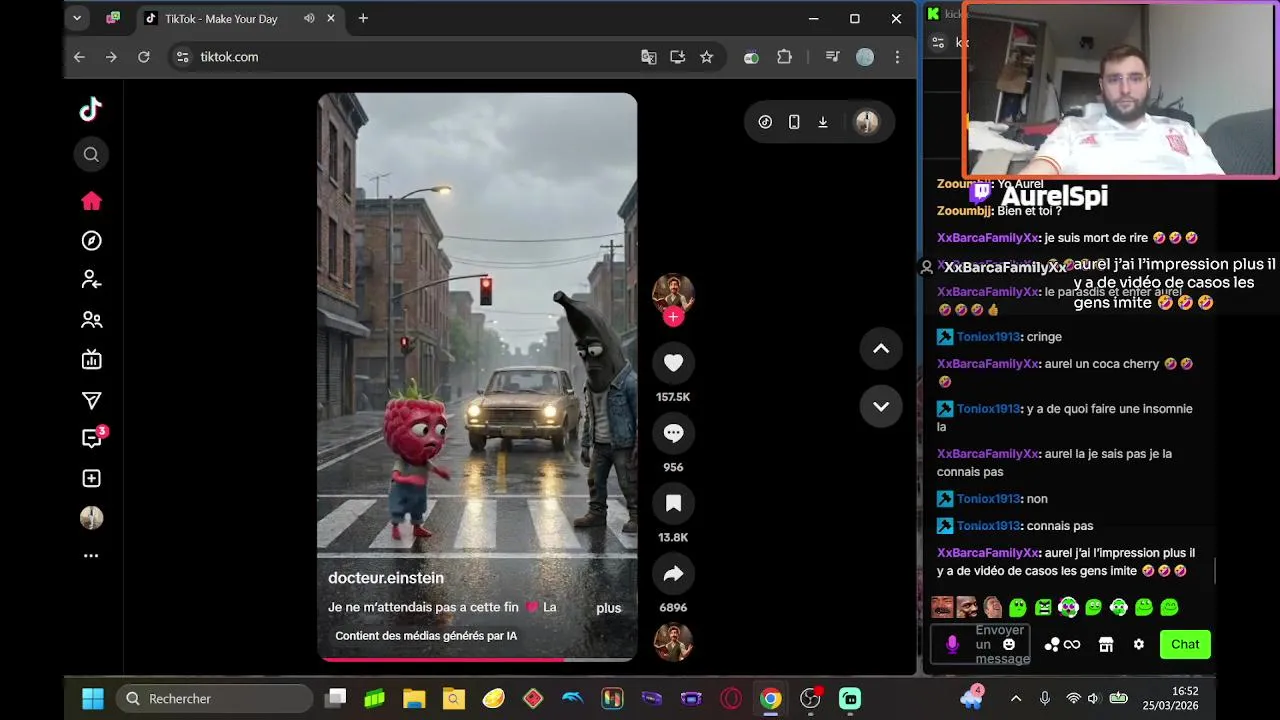Mute the TikTok tab speaker icon
This screenshot has width=1280, height=720.
(x=309, y=18)
